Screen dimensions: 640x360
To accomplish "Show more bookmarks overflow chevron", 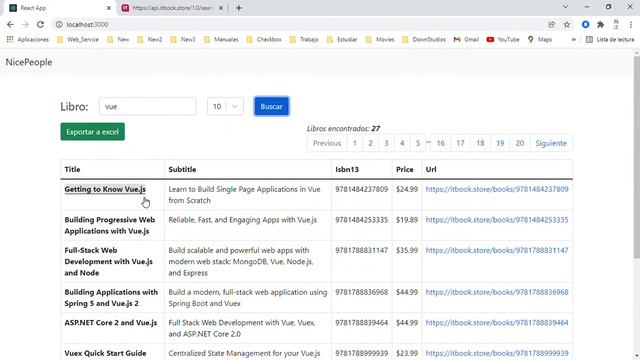I will pos(574,40).
